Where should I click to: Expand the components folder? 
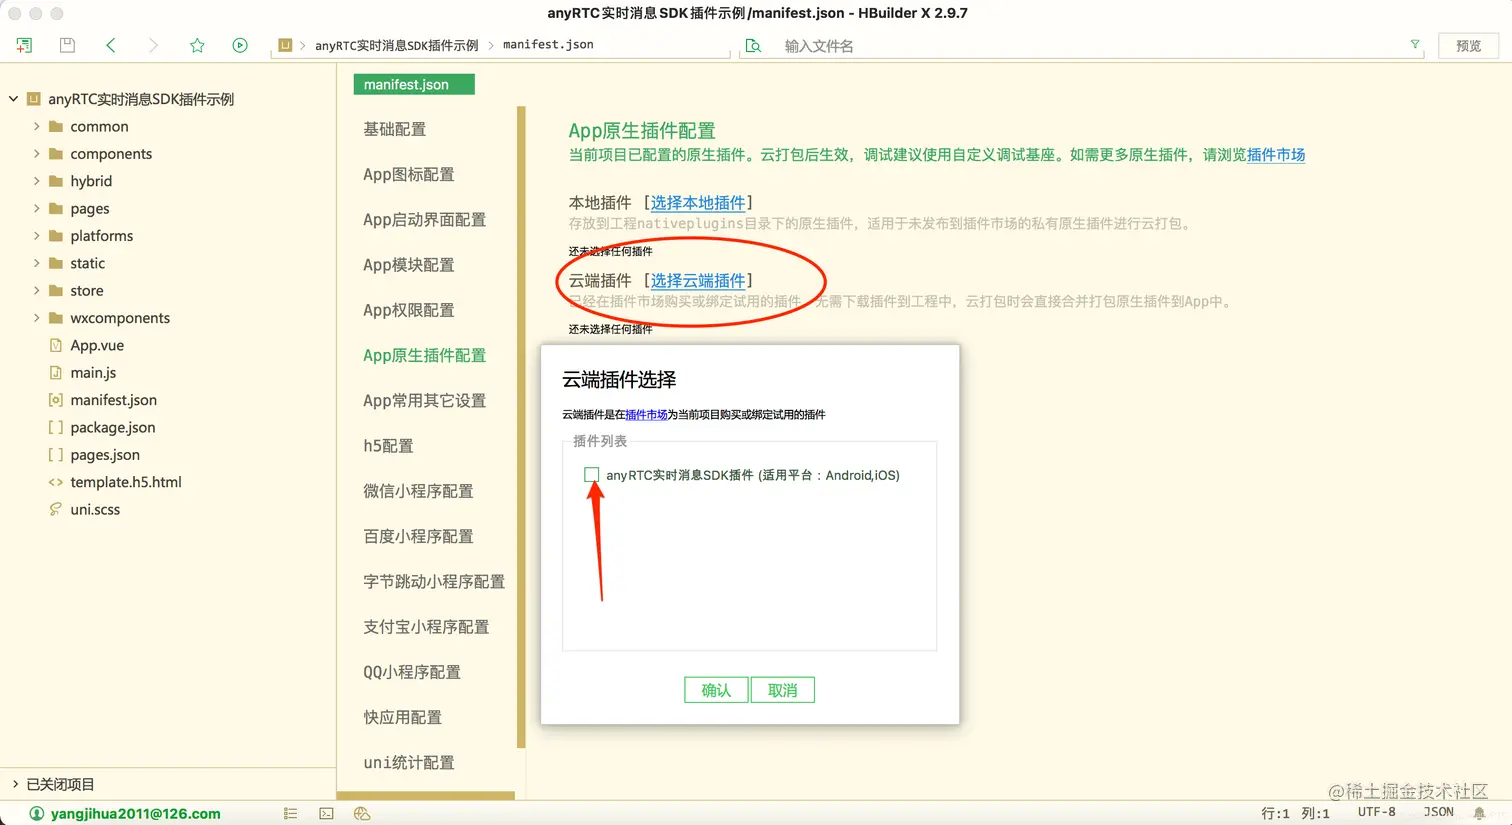[x=37, y=153]
